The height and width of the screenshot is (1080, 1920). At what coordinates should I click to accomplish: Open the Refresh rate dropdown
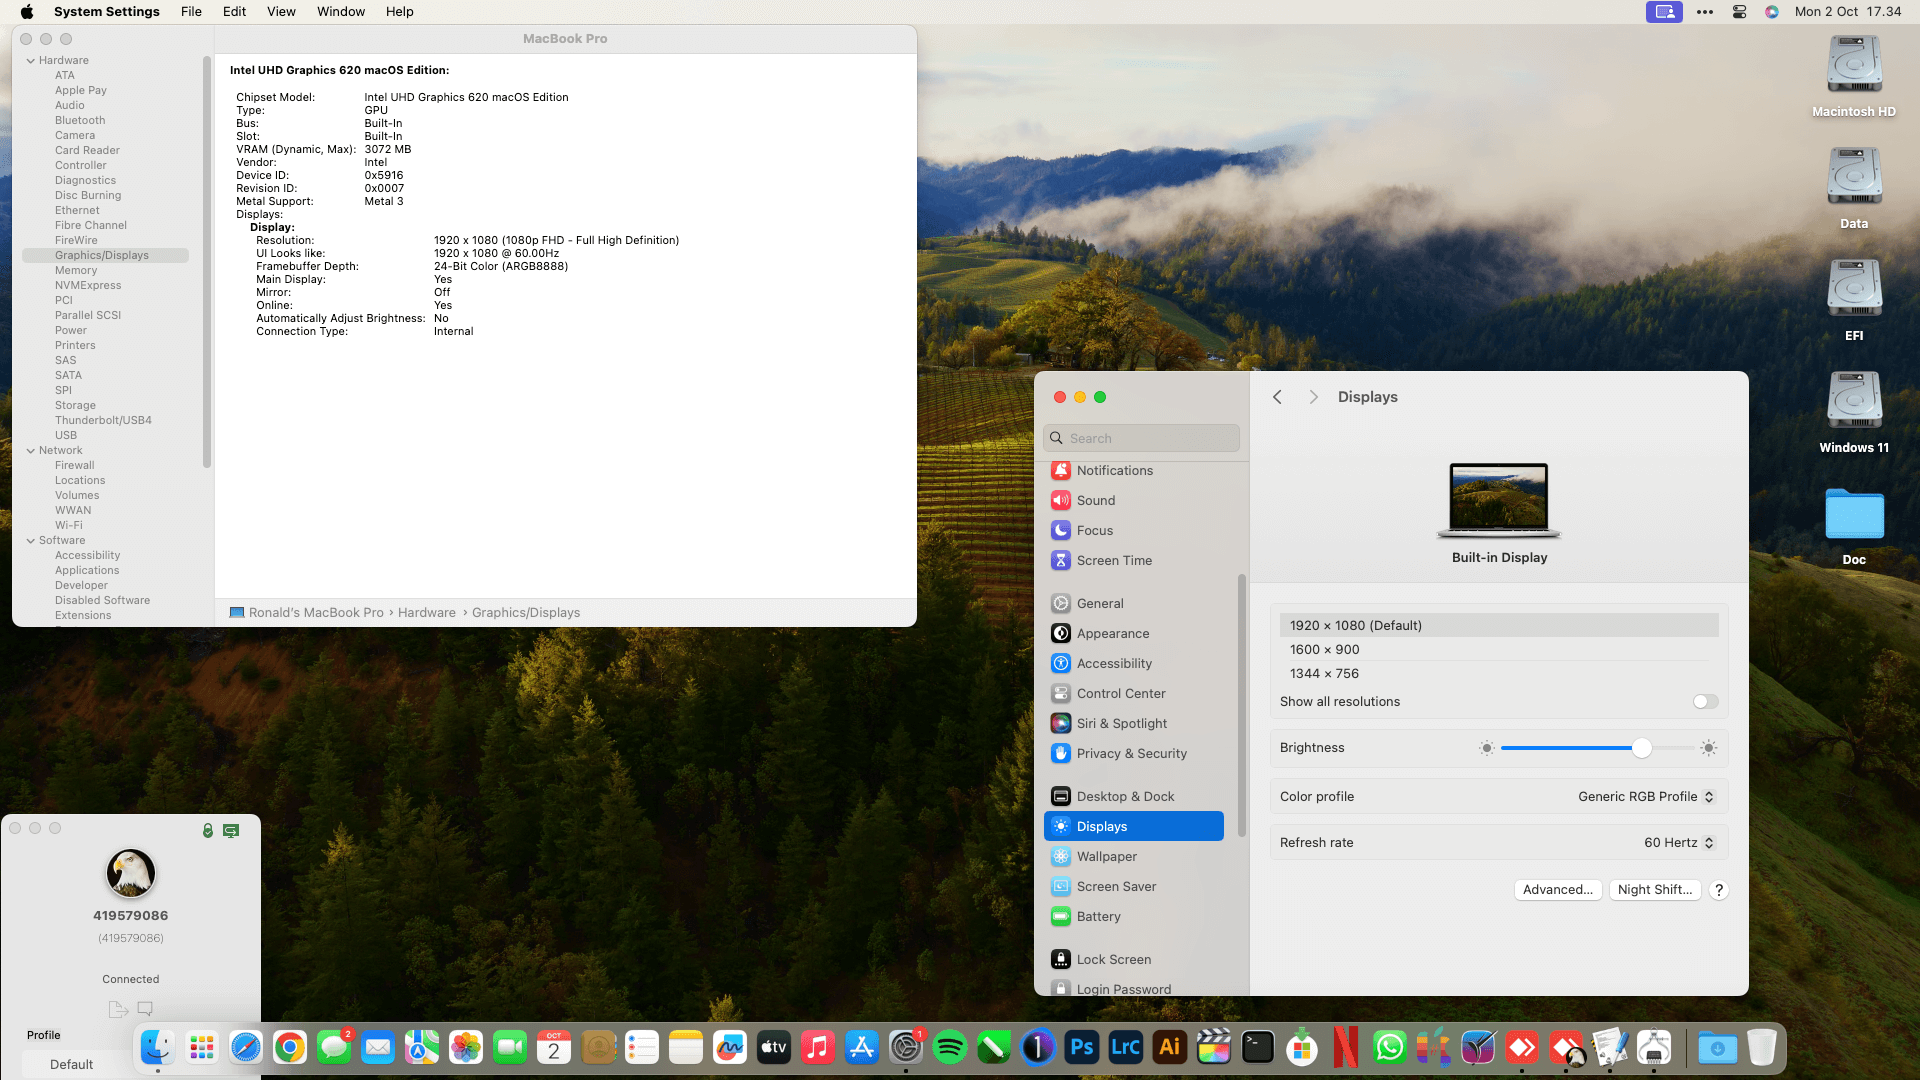[x=1678, y=843]
